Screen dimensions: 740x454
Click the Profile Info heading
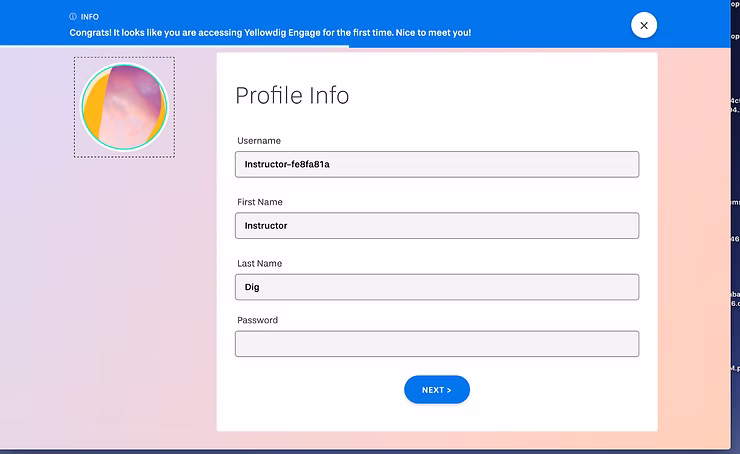pyautogui.click(x=292, y=96)
